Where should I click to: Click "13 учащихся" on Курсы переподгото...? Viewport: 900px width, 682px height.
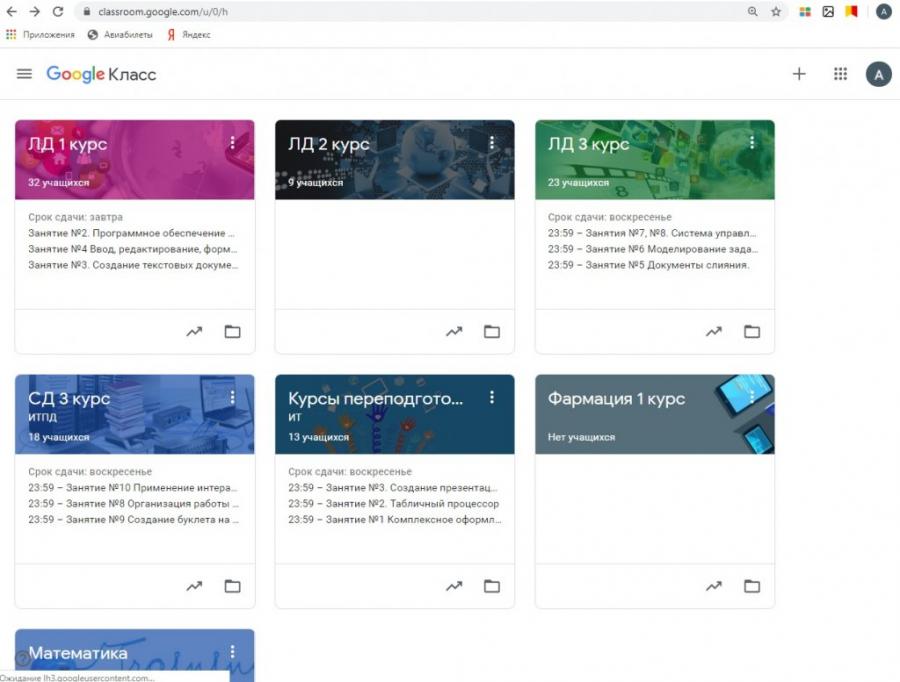319,437
